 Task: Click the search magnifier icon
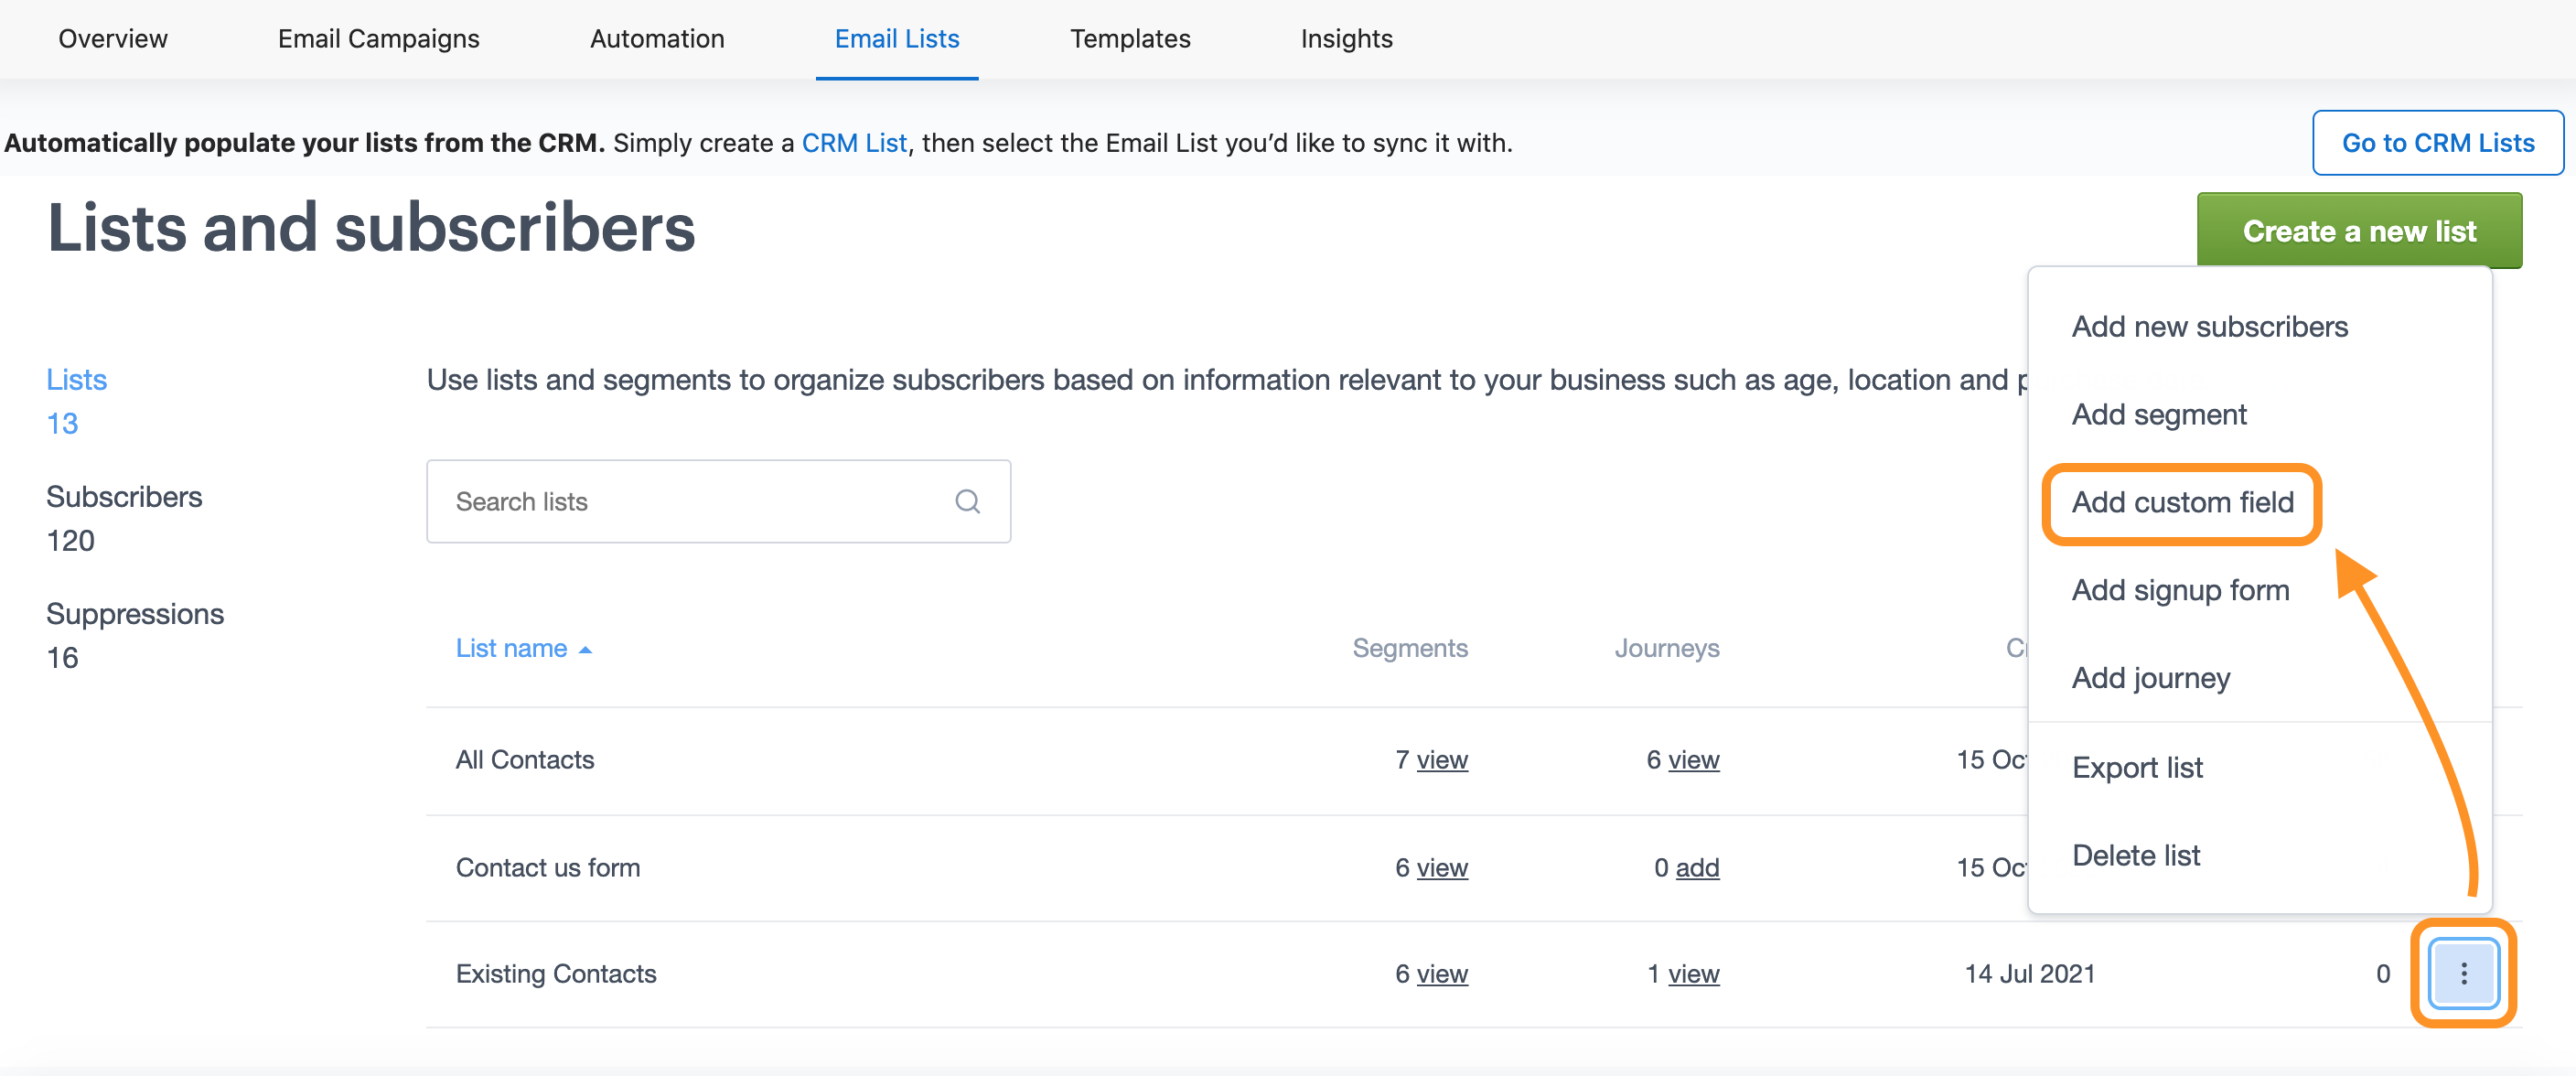(x=967, y=501)
